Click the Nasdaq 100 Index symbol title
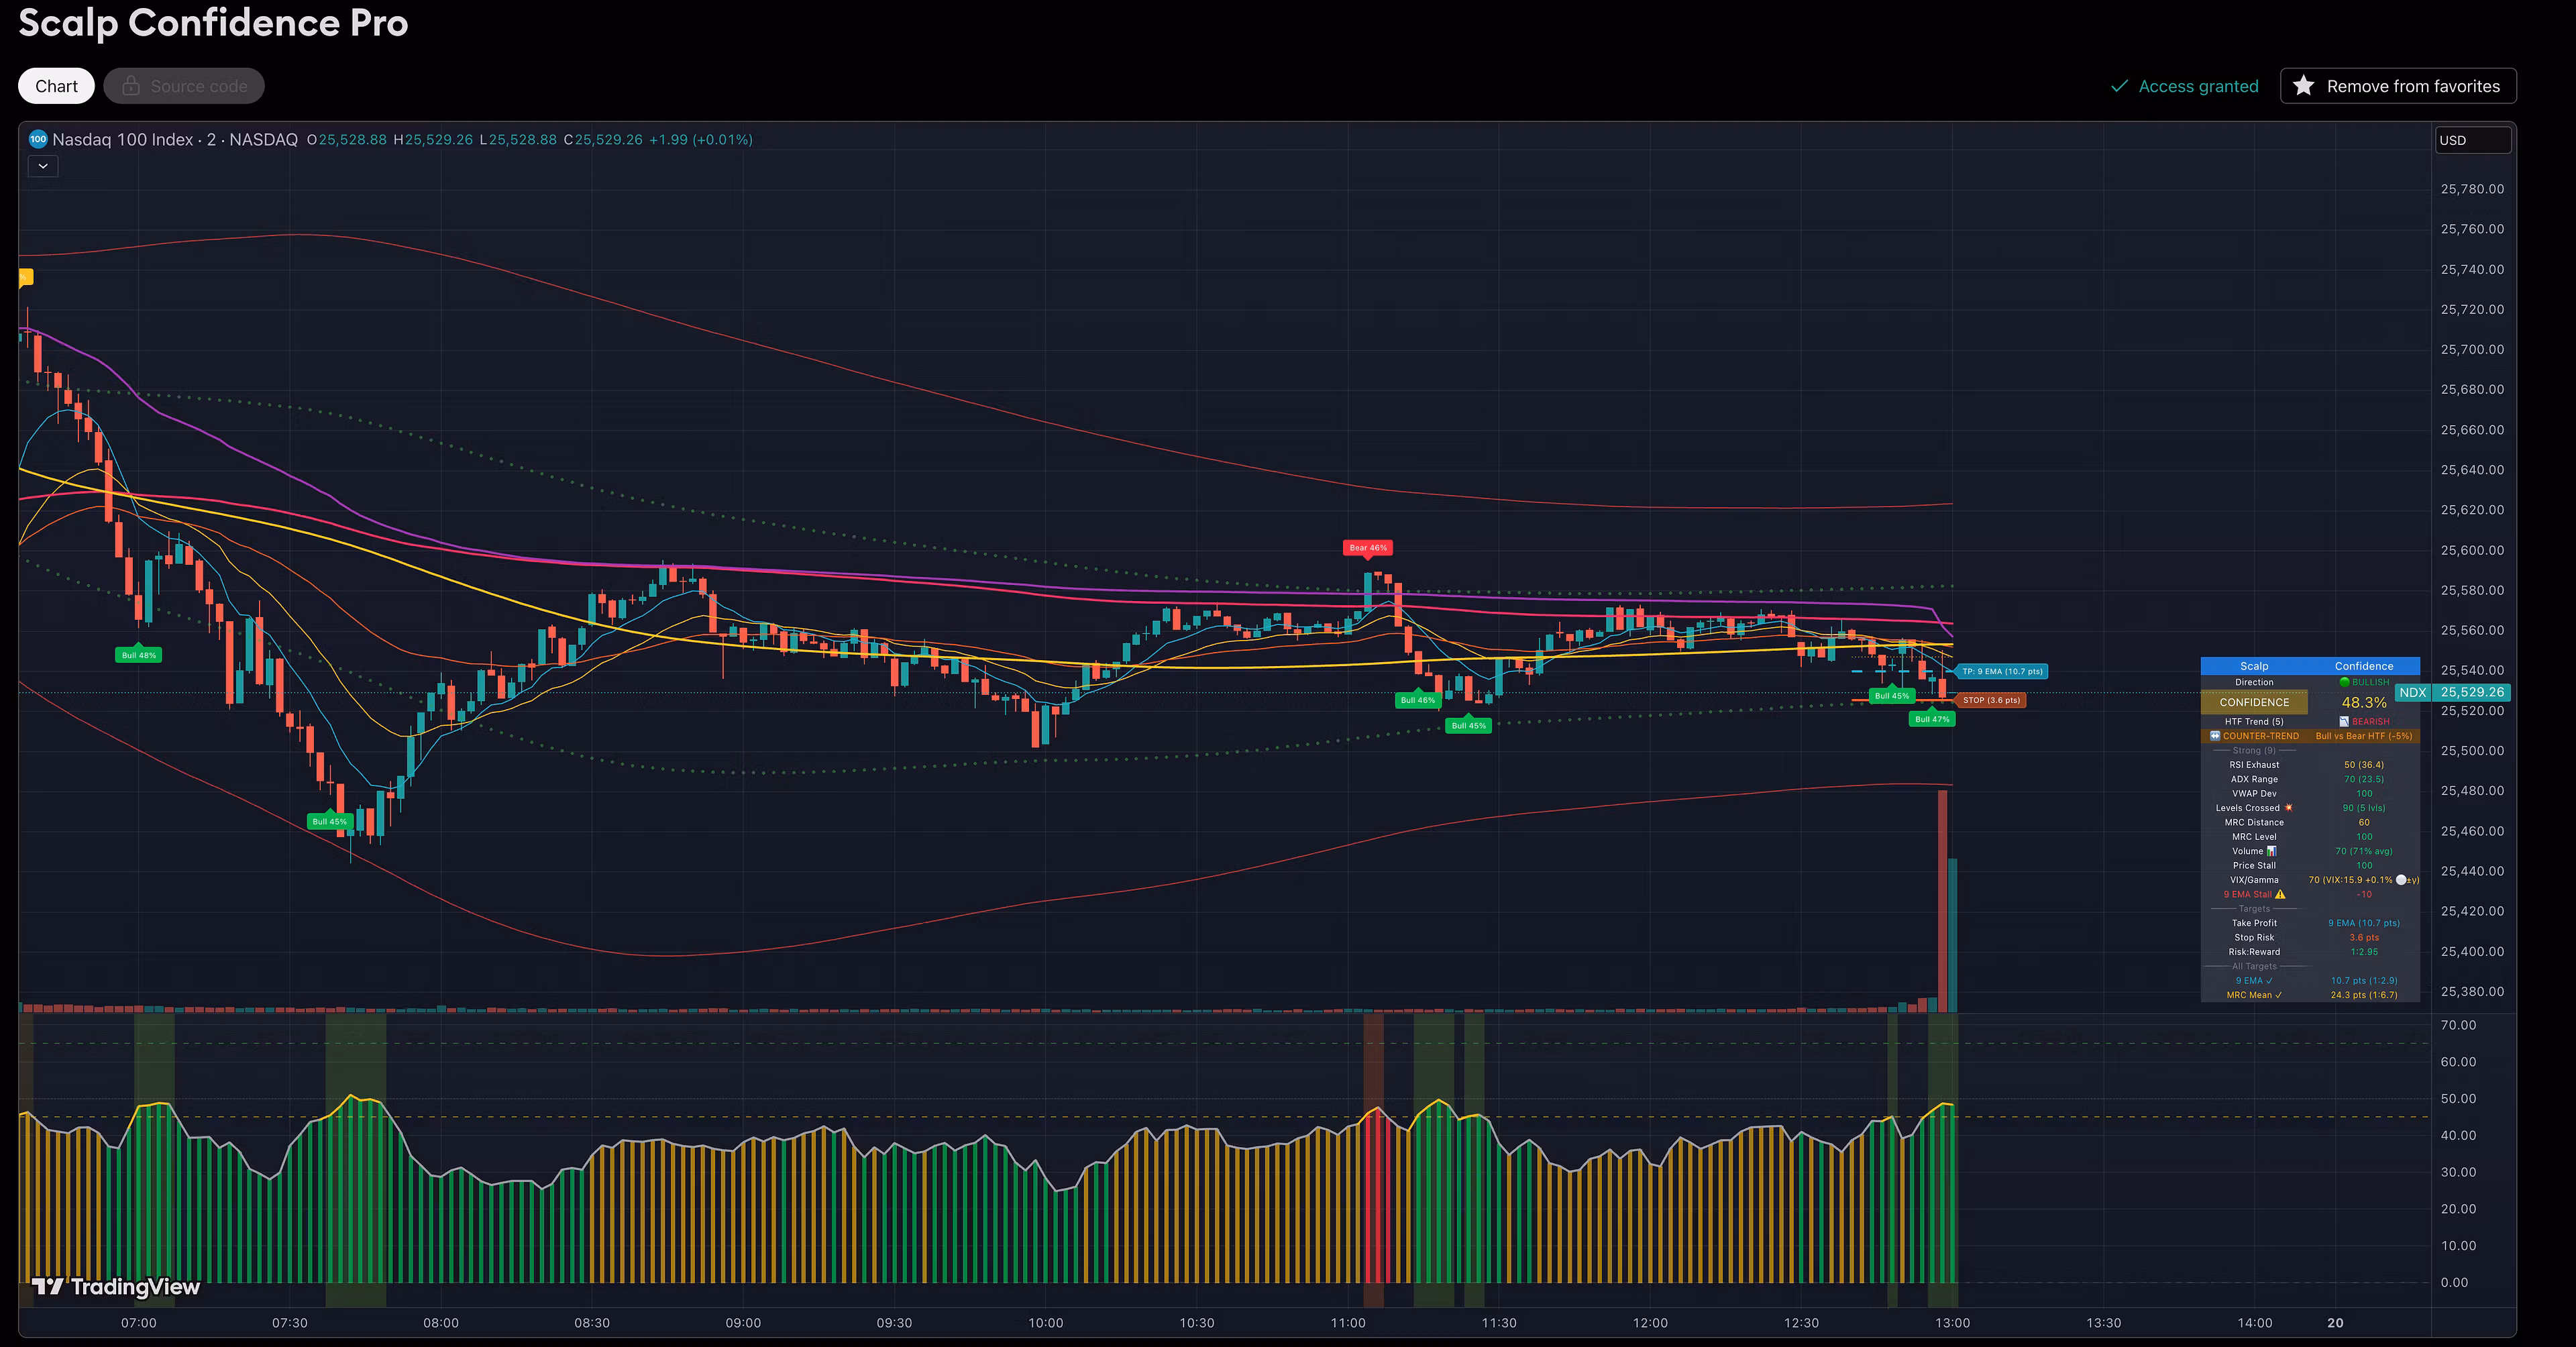 175,139
